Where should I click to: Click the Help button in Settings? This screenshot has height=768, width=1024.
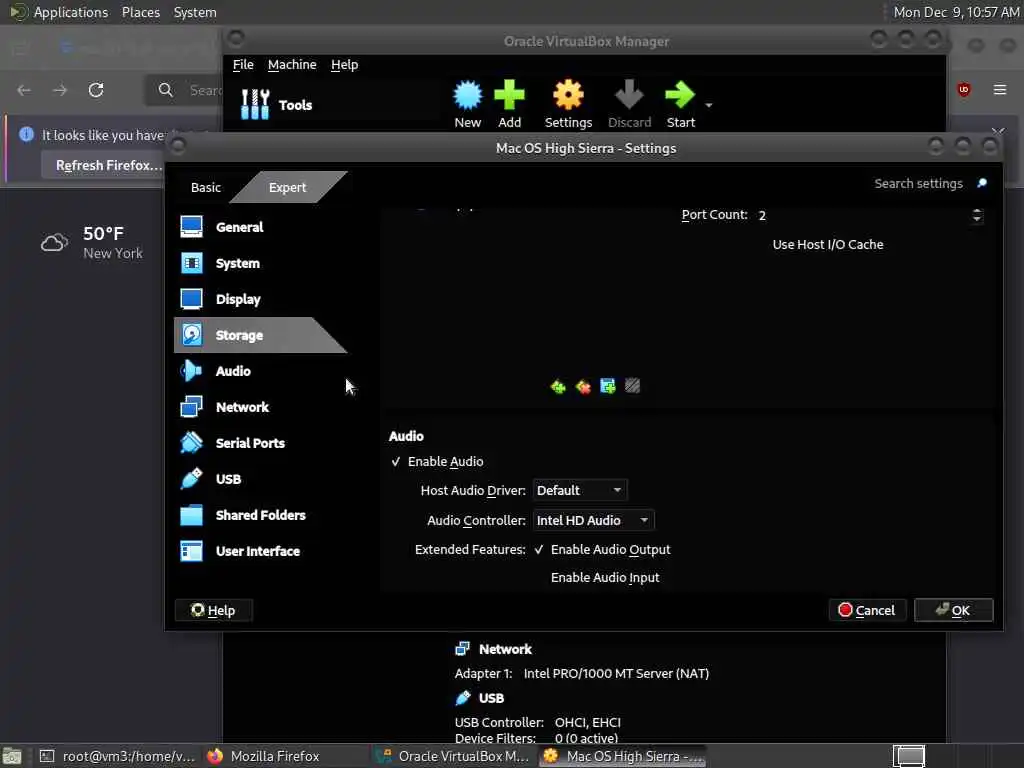click(214, 611)
